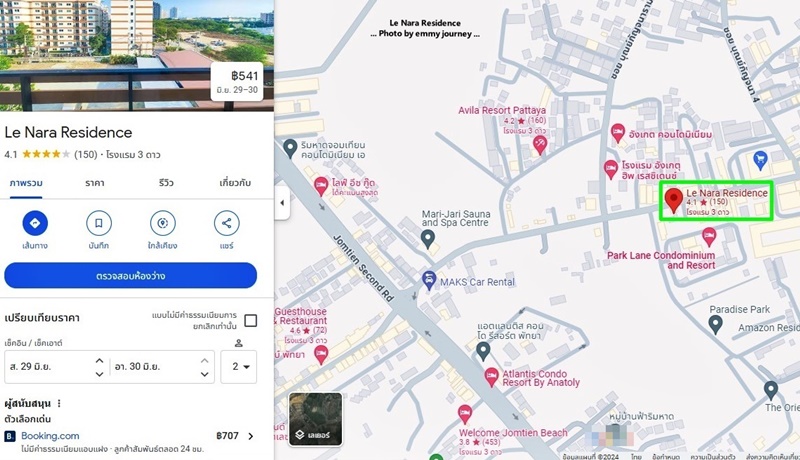Image resolution: width=800 pixels, height=460 pixels.
Task: Switch to the ราคา (prices) tab
Action: click(95, 183)
